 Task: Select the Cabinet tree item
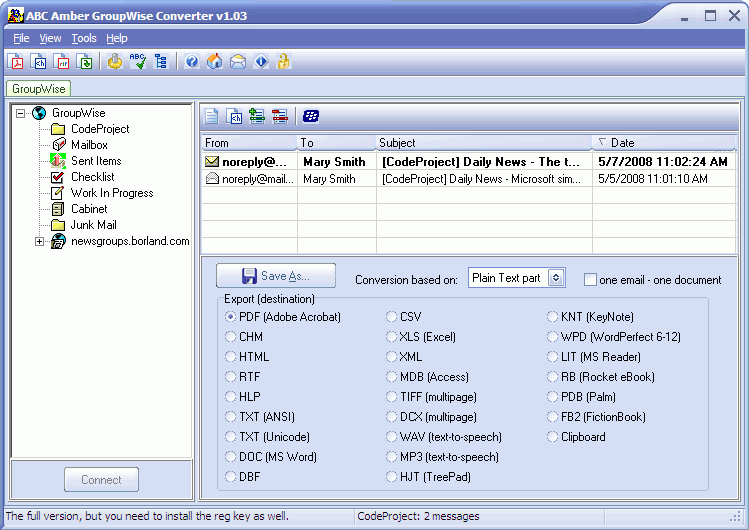tap(89, 209)
